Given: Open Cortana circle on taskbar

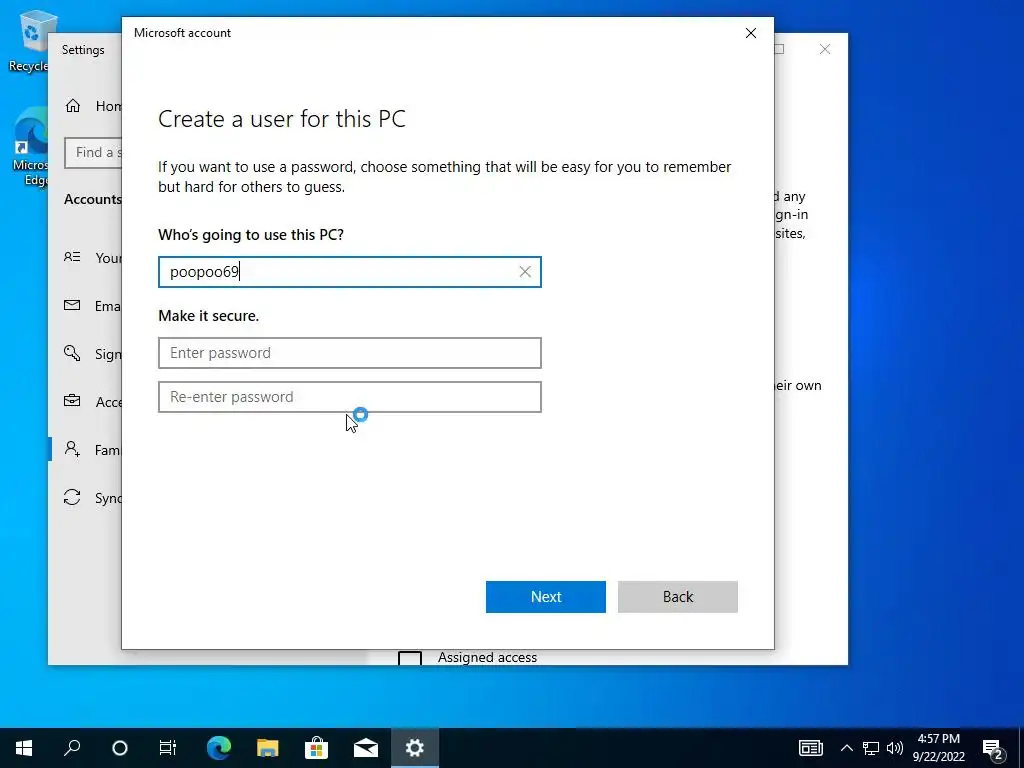Looking at the screenshot, I should click(x=120, y=748).
